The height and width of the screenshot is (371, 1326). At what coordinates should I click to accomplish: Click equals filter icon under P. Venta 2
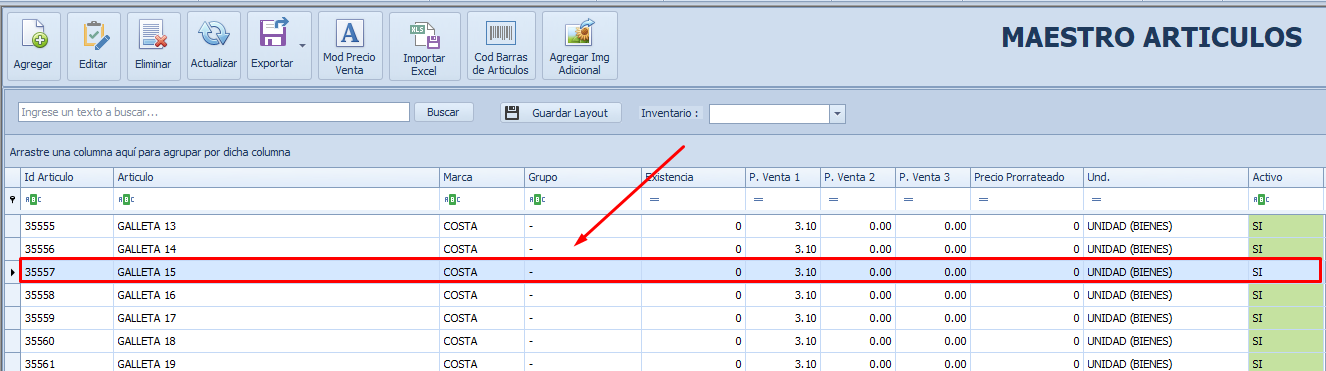(833, 200)
